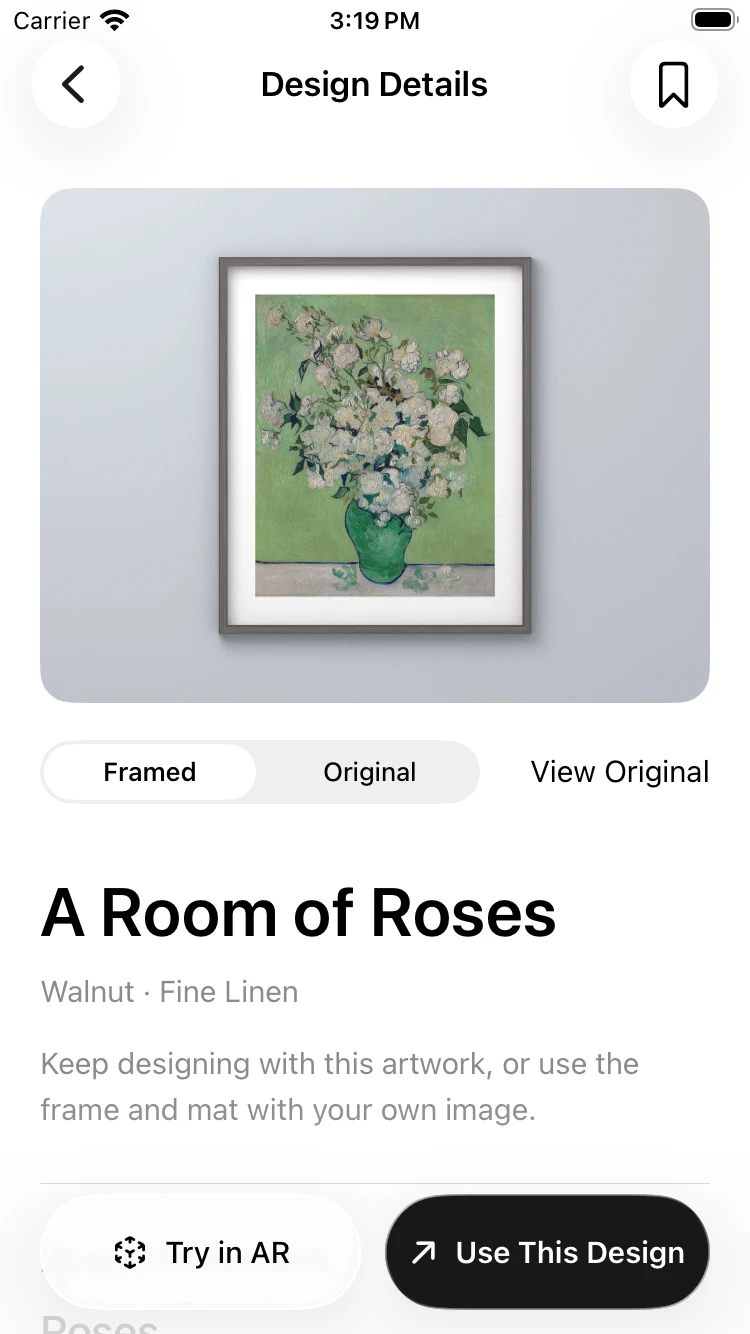Bookmark this design with the bookmark icon
The image size is (750, 1334).
click(674, 85)
